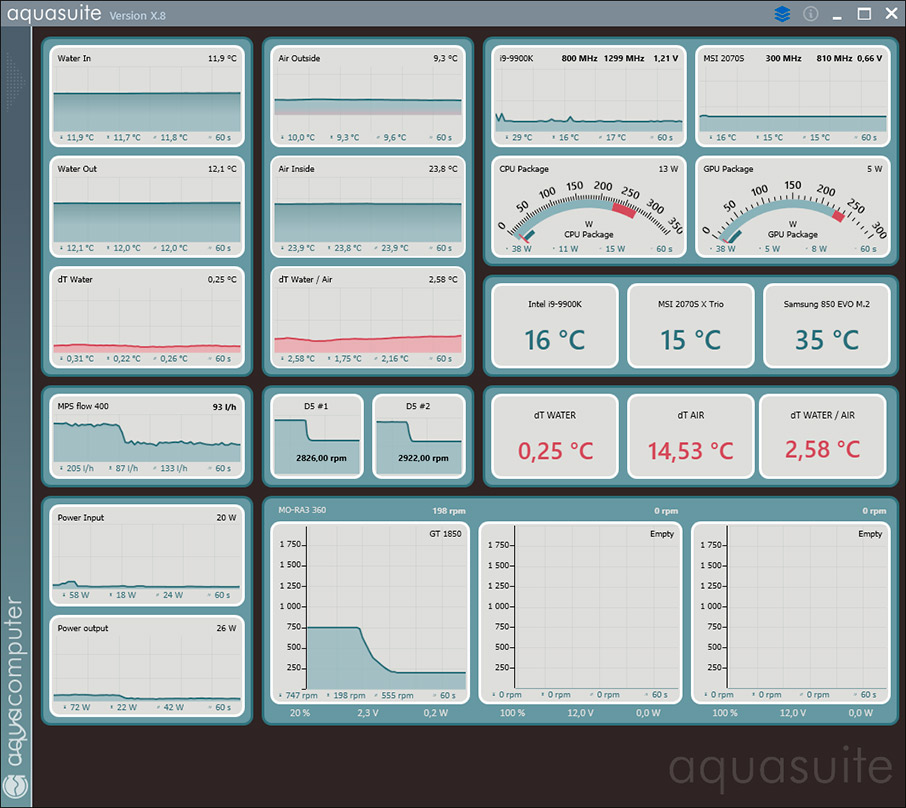Click the 1299 MHz CPU clock value

tap(624, 58)
